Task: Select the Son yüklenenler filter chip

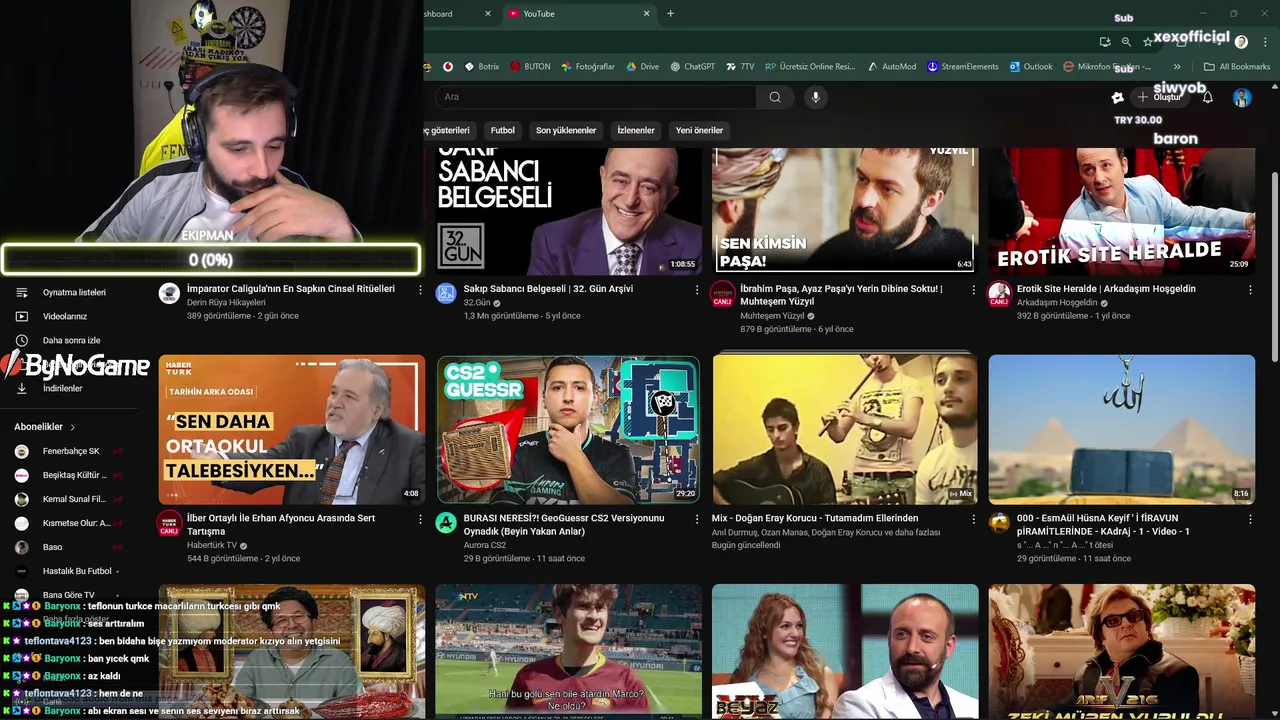Action: click(566, 130)
